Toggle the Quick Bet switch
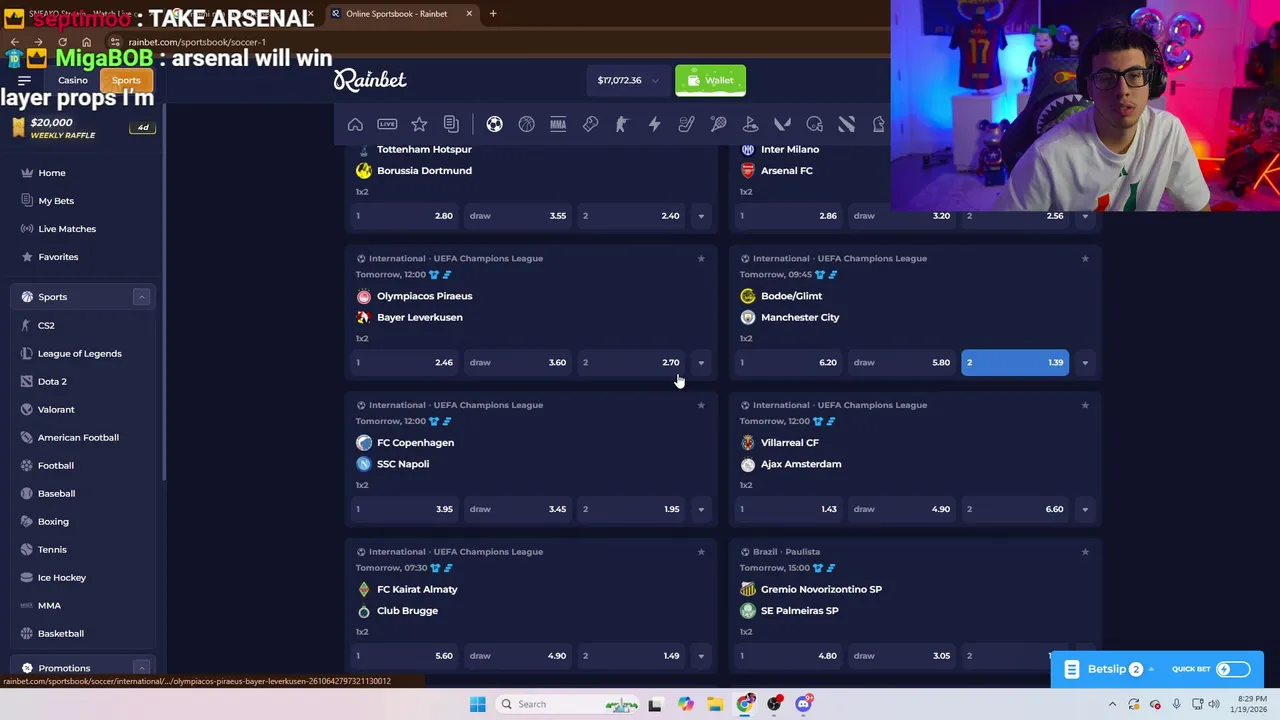This screenshot has height=720, width=1280. tap(1233, 669)
